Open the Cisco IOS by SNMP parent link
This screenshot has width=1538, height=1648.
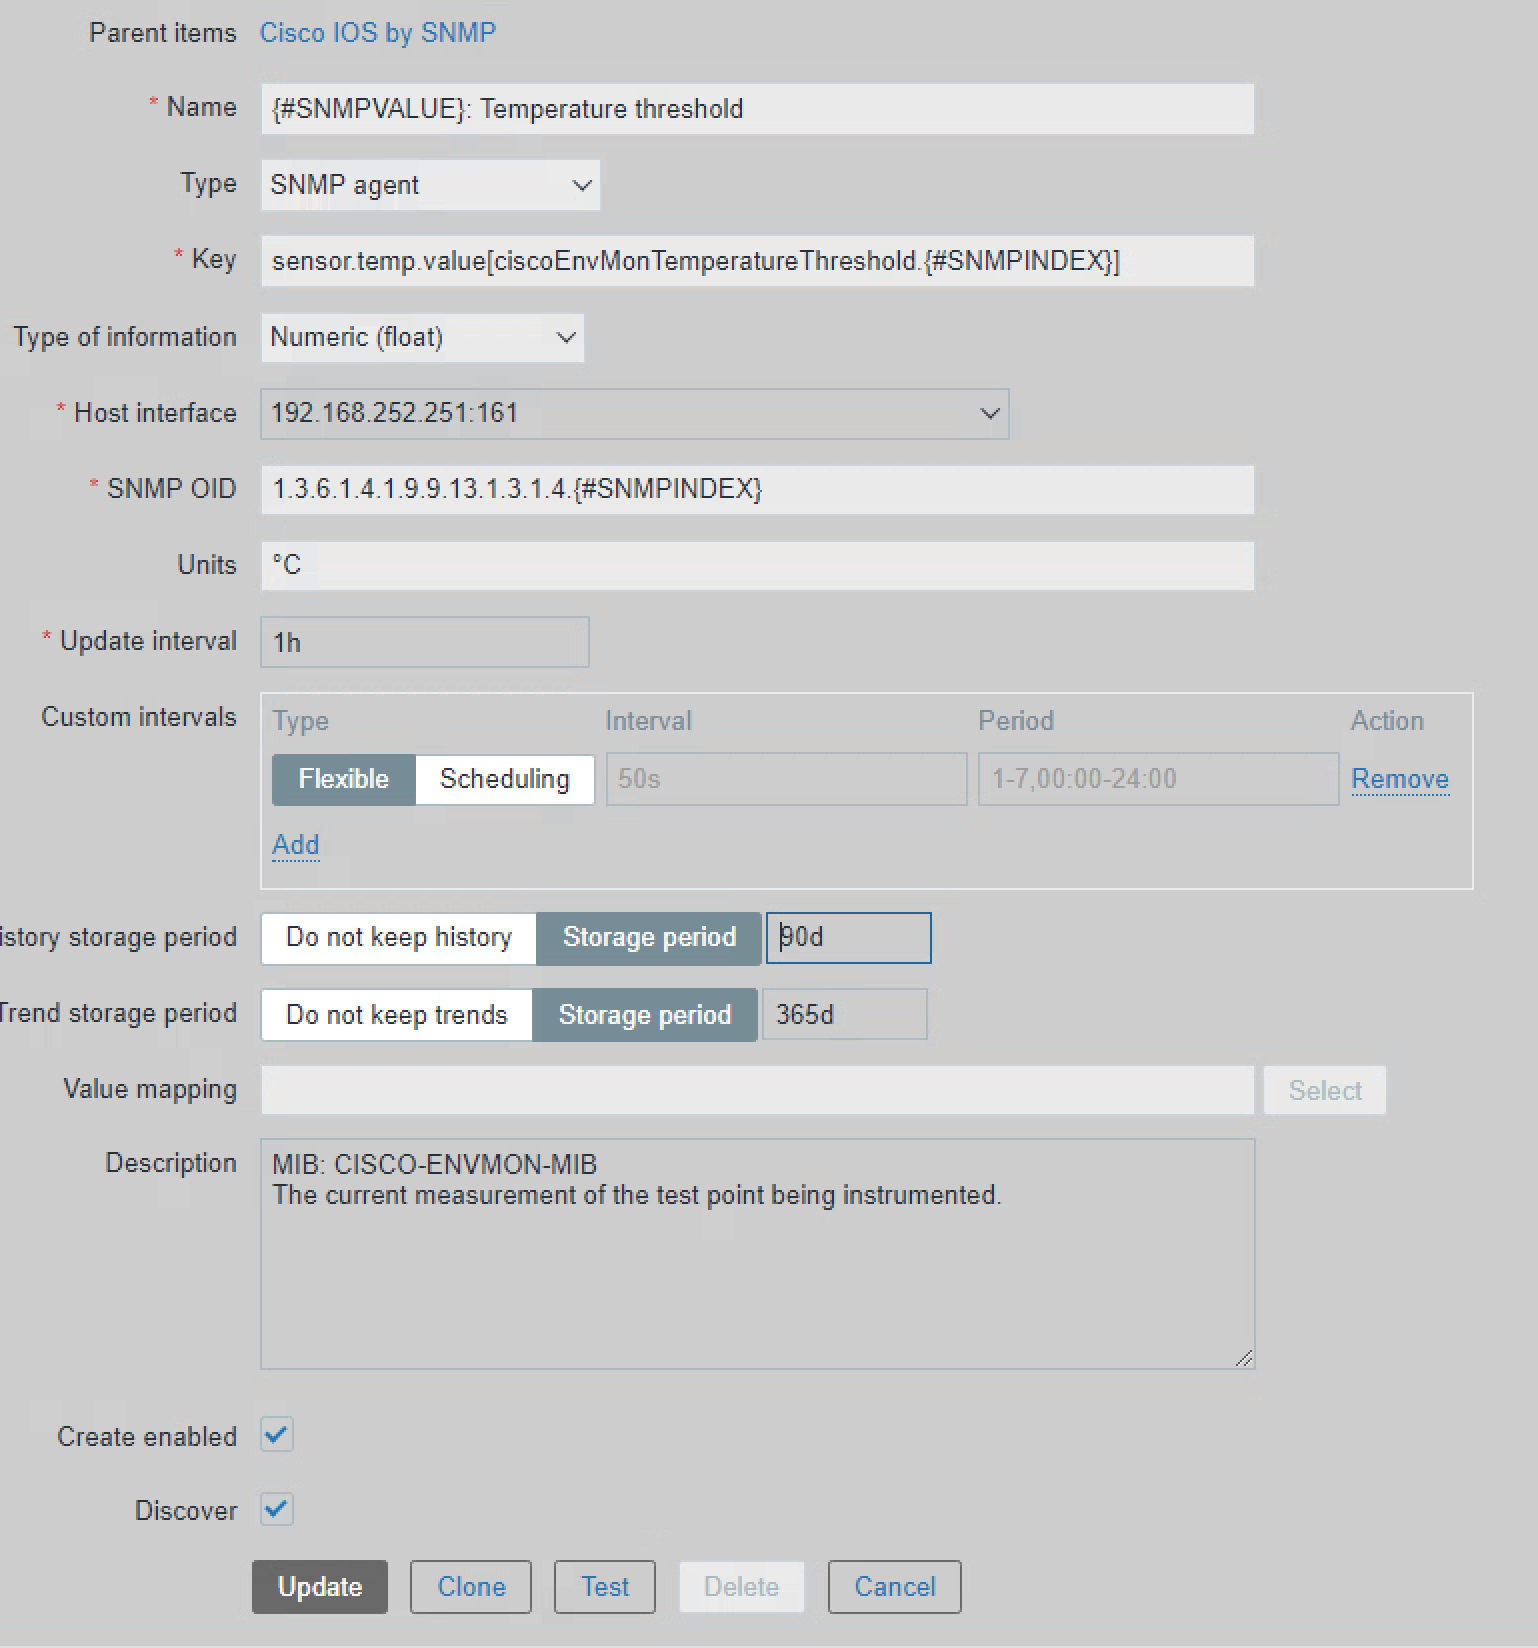377,33
